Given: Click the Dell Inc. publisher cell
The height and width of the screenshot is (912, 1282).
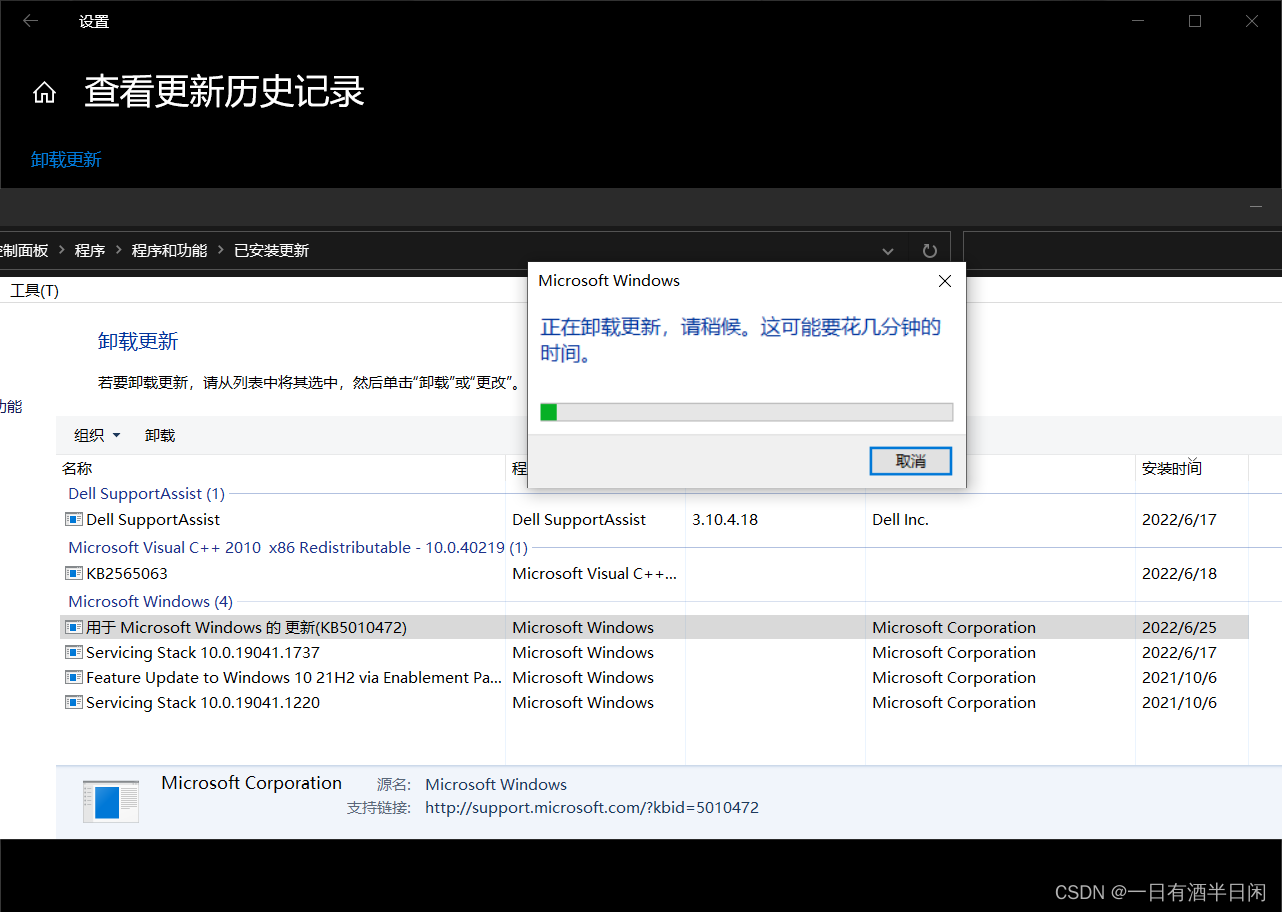Looking at the screenshot, I should 900,519.
